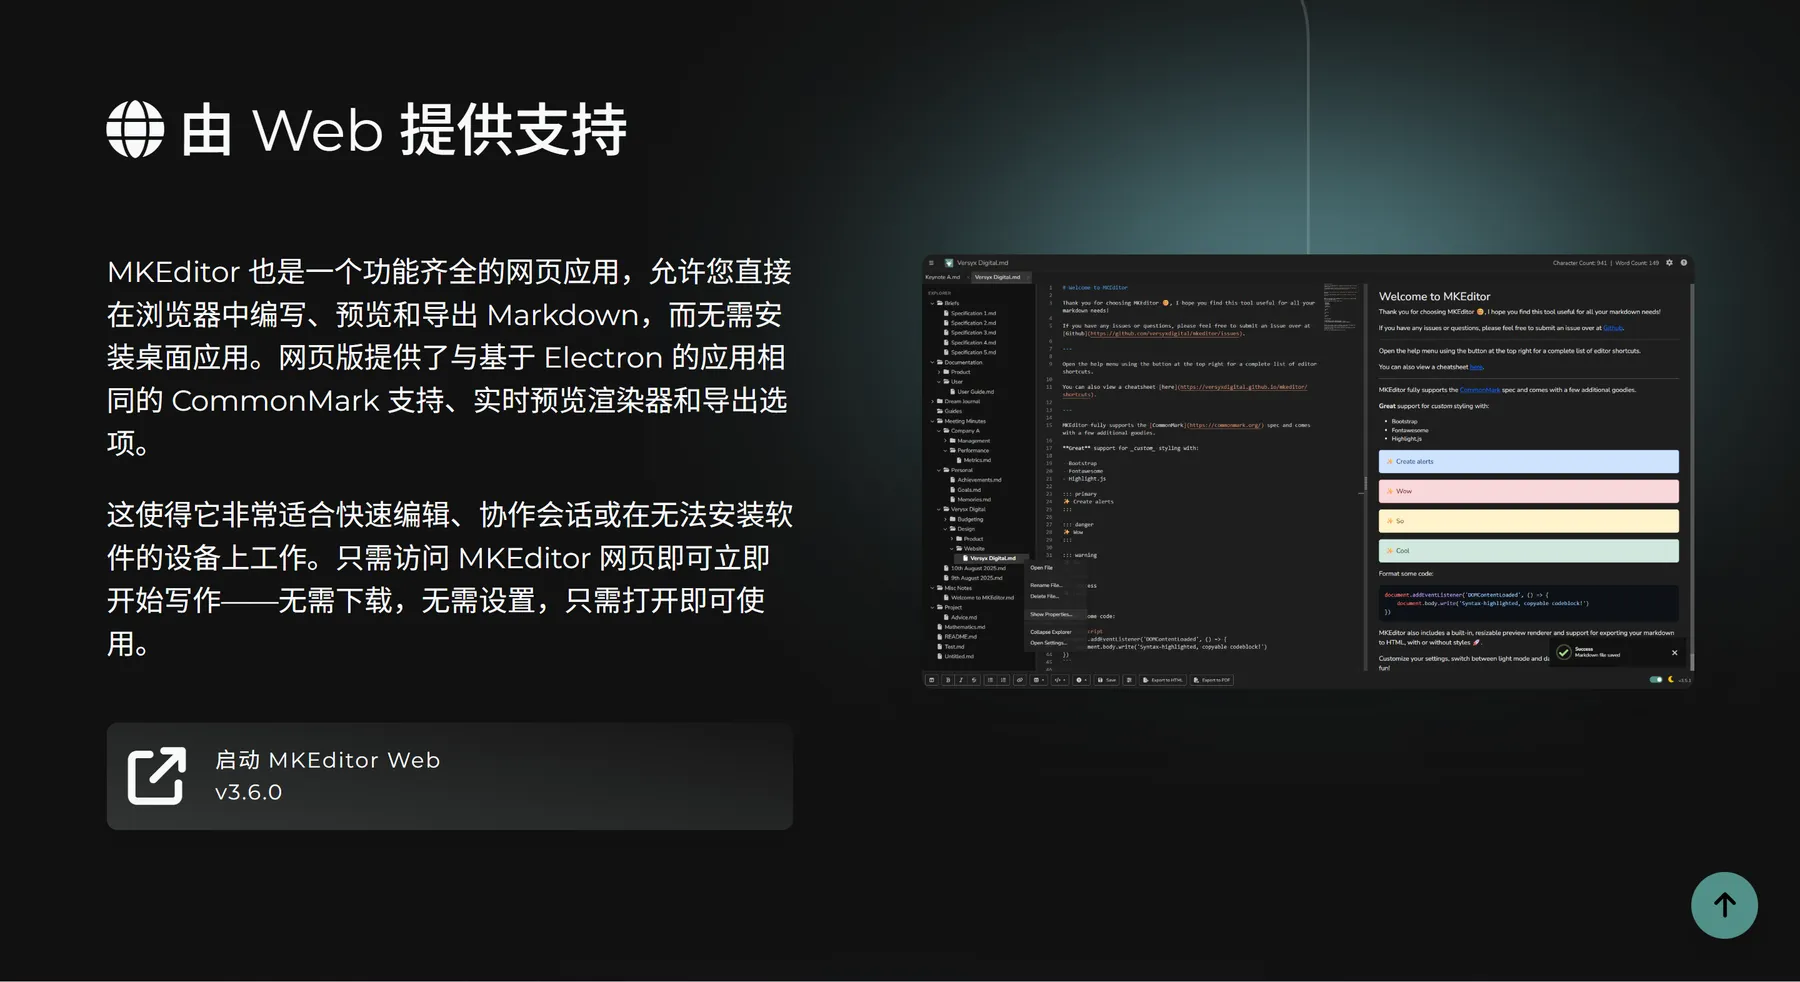
Task: Click the hamburger menu icon in editor
Action: [x=931, y=263]
